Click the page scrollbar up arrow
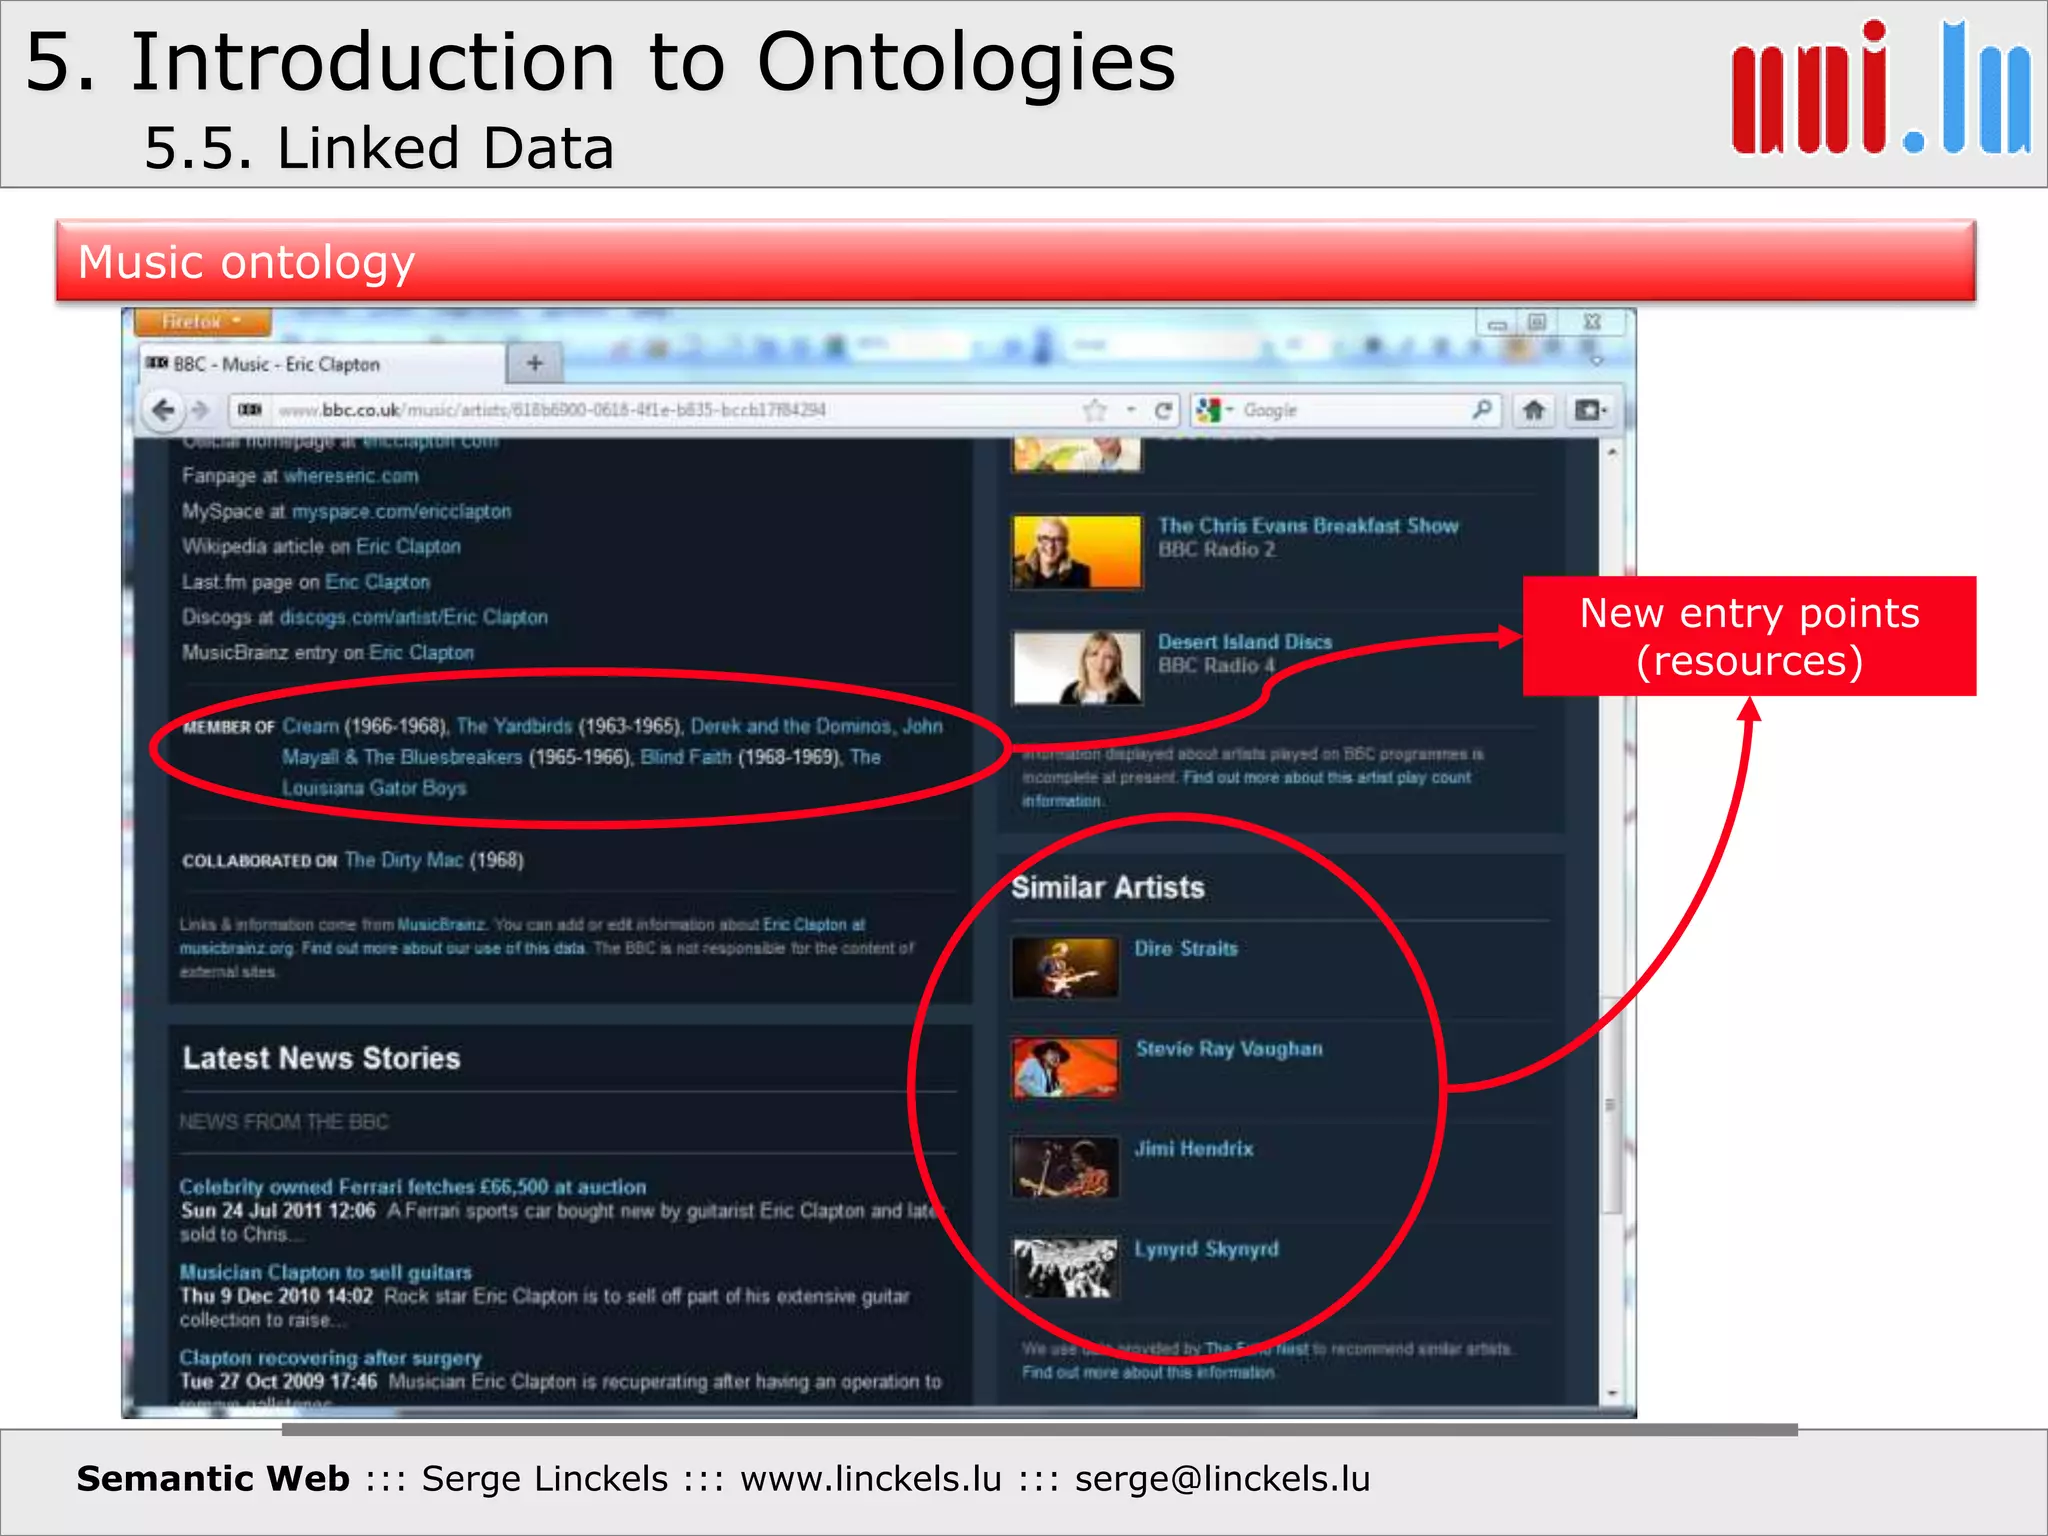The width and height of the screenshot is (2048, 1536). [x=1612, y=453]
